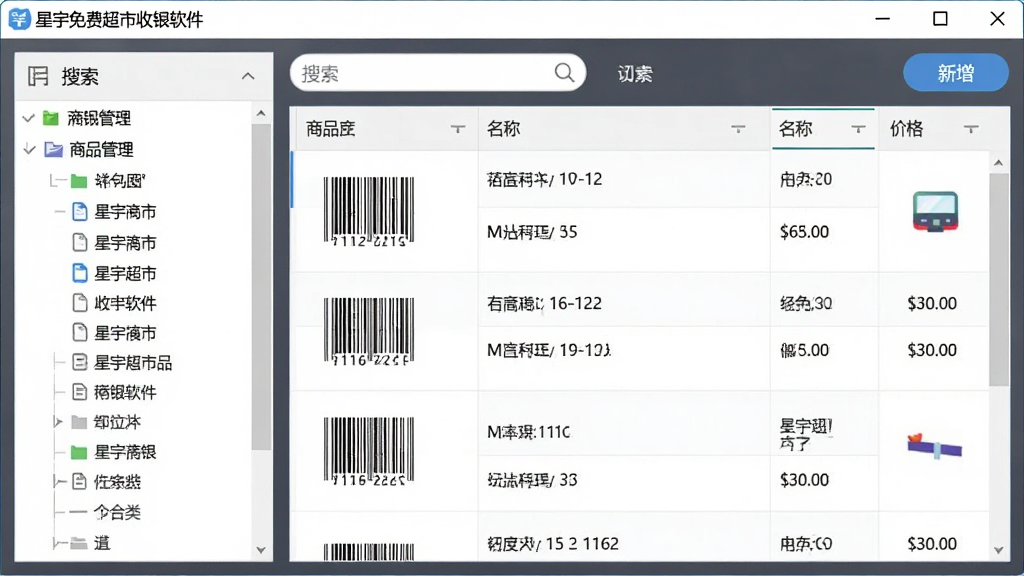Click $30.00 in 价格 column of 16-122 row
The height and width of the screenshot is (576, 1024).
pyautogui.click(x=932, y=303)
